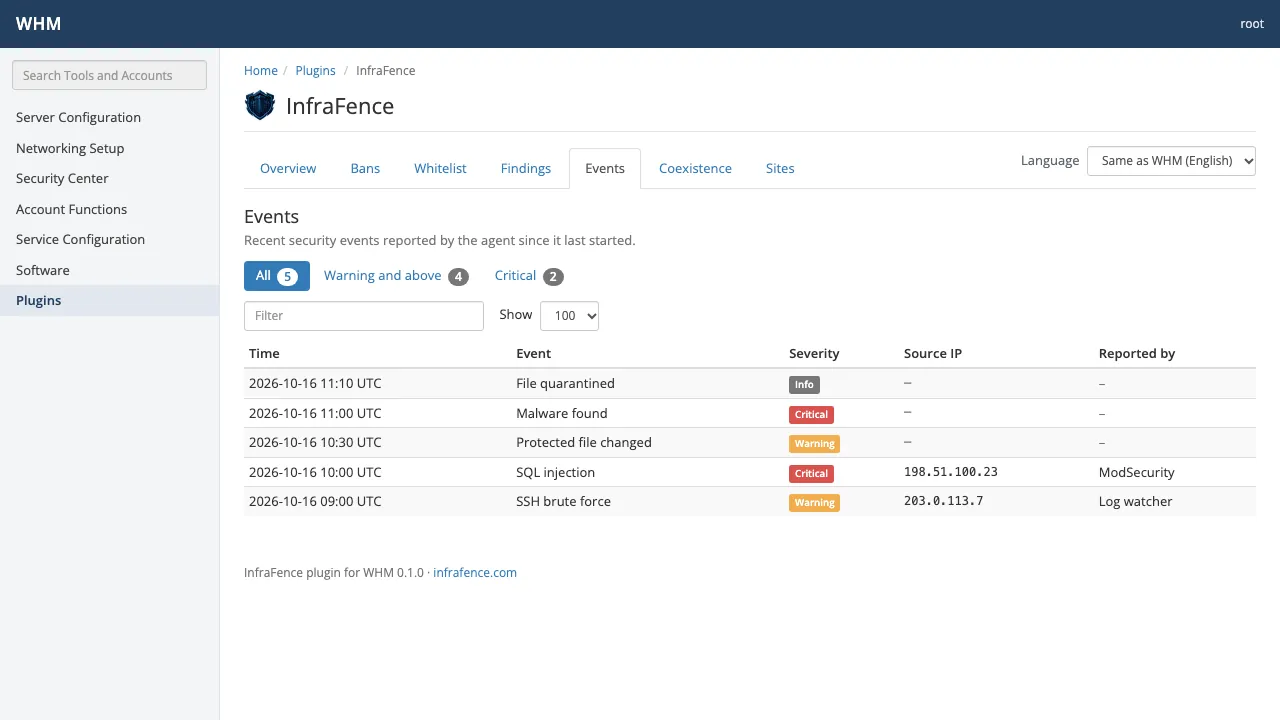Select the SQL injection event
This screenshot has height=720, width=1280.
(750, 472)
